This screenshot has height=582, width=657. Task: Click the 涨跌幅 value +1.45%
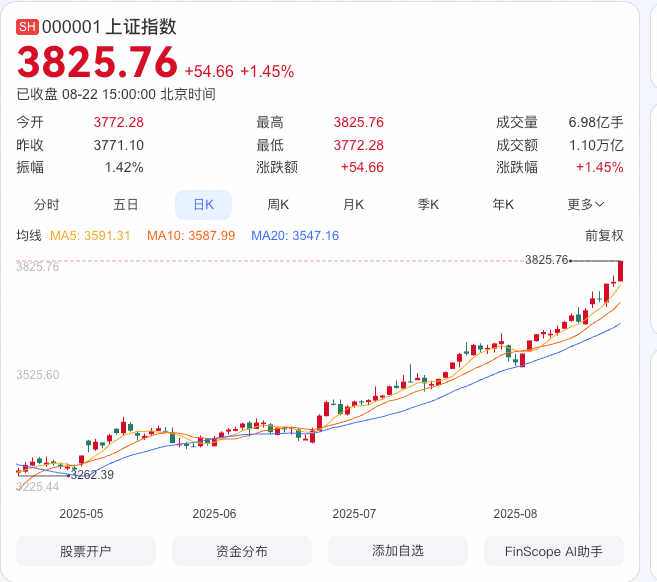(x=600, y=168)
